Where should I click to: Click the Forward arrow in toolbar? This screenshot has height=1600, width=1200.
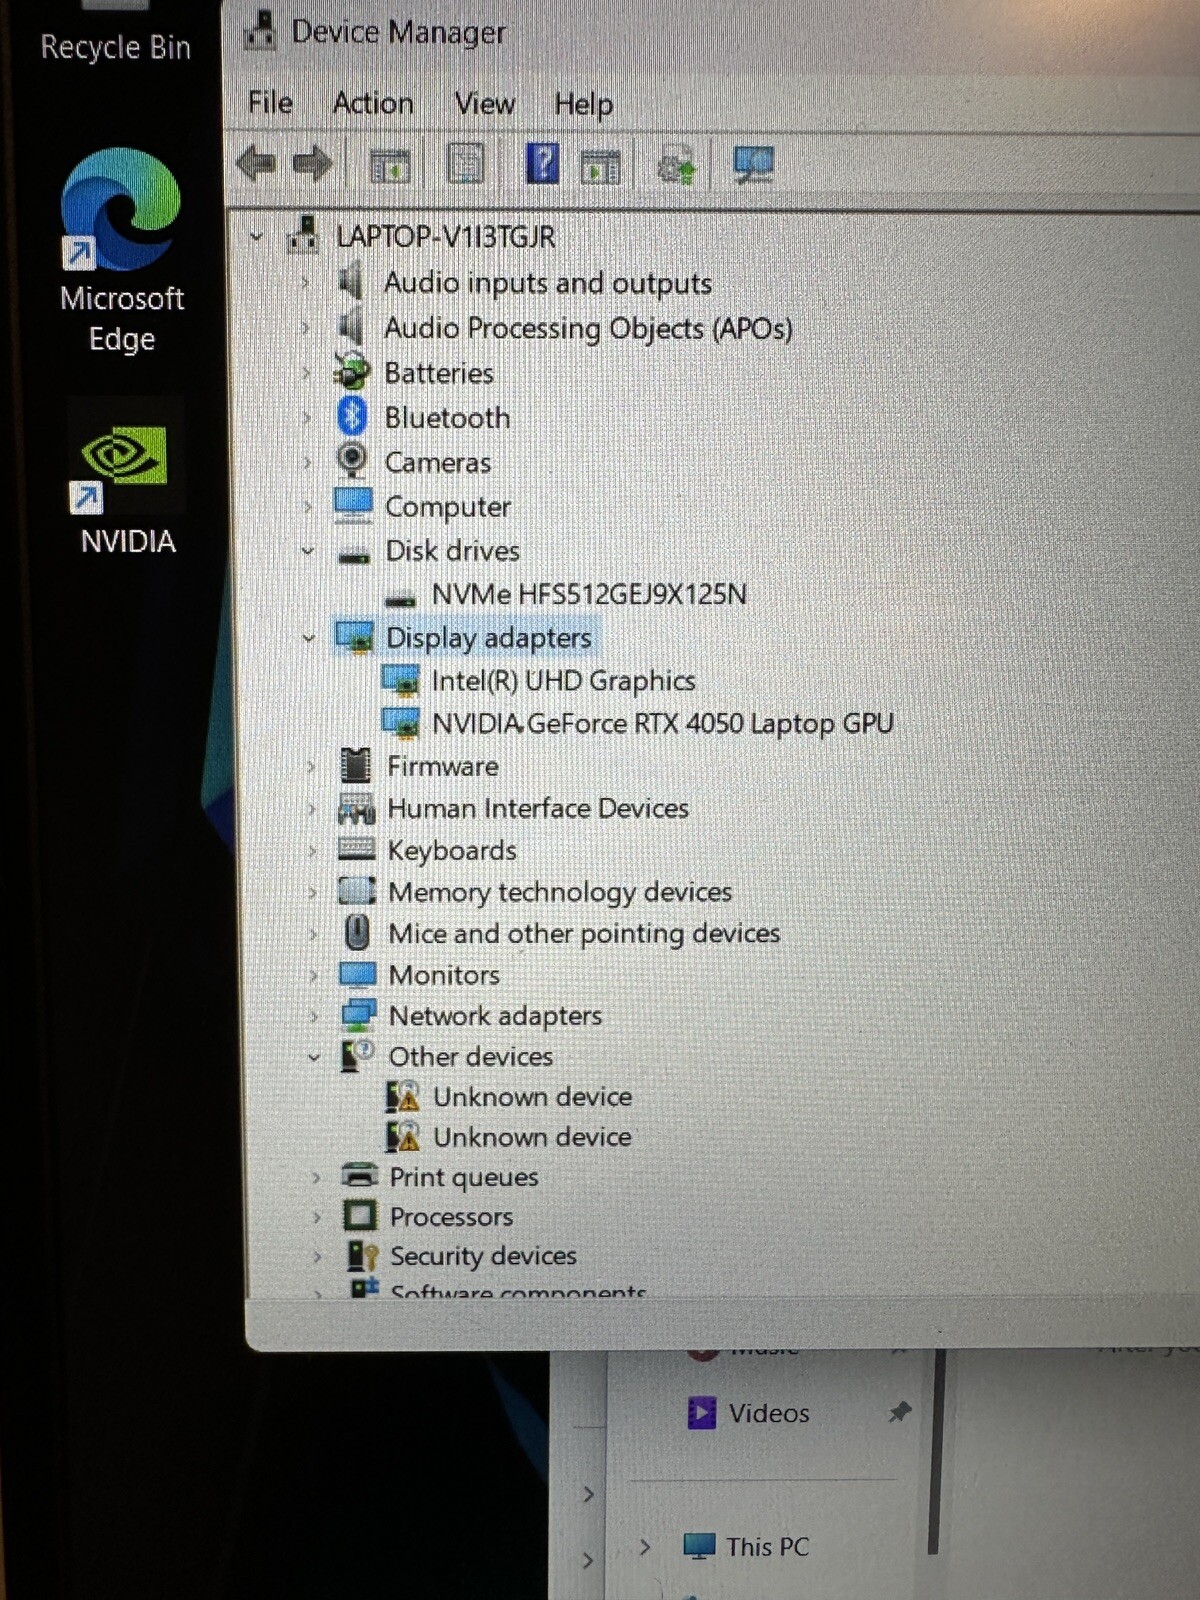pyautogui.click(x=311, y=163)
